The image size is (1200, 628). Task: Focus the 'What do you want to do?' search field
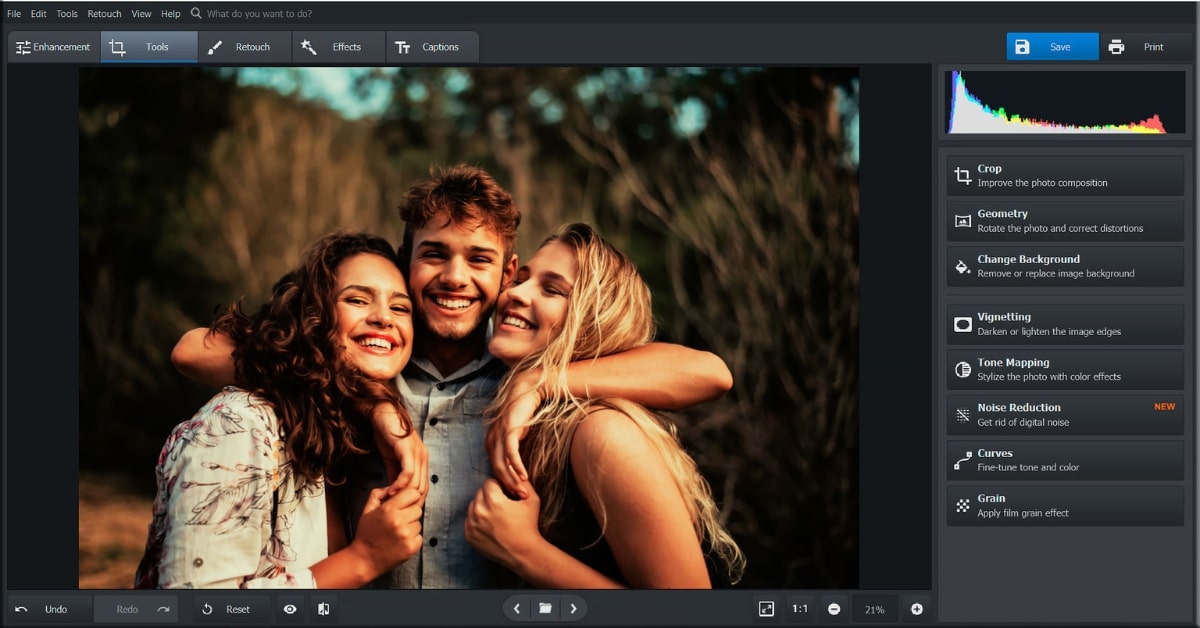click(x=259, y=14)
